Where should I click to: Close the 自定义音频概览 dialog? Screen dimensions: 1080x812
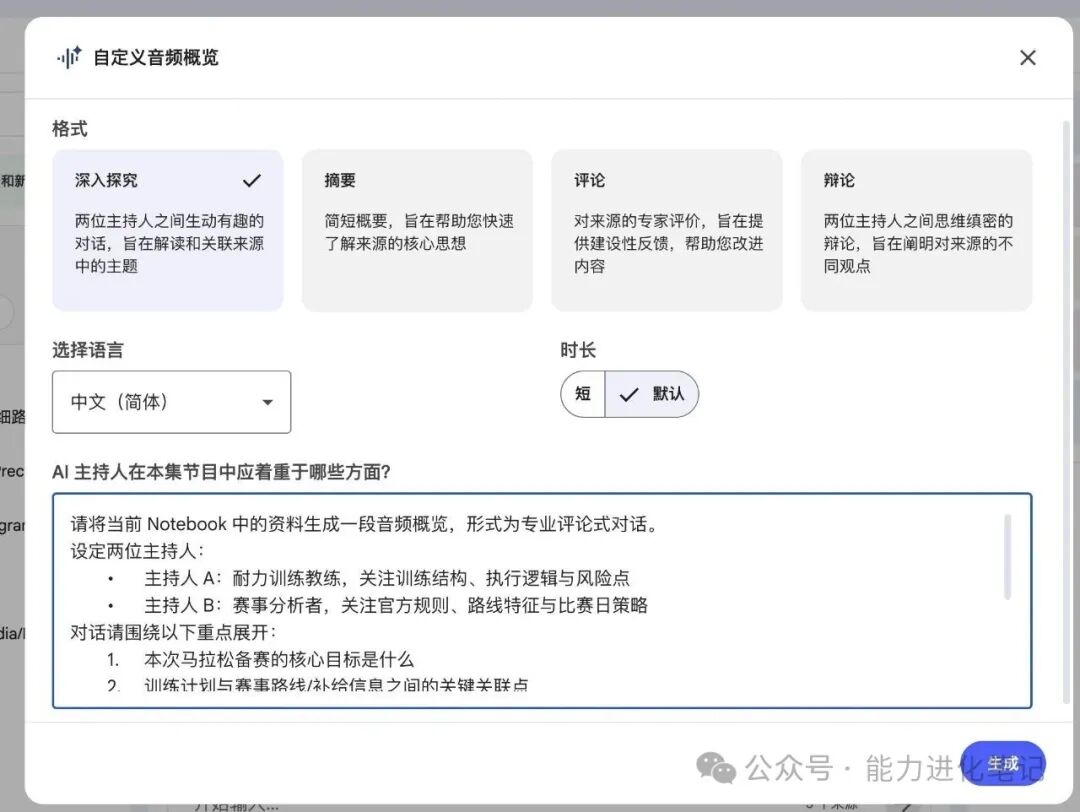click(1027, 57)
